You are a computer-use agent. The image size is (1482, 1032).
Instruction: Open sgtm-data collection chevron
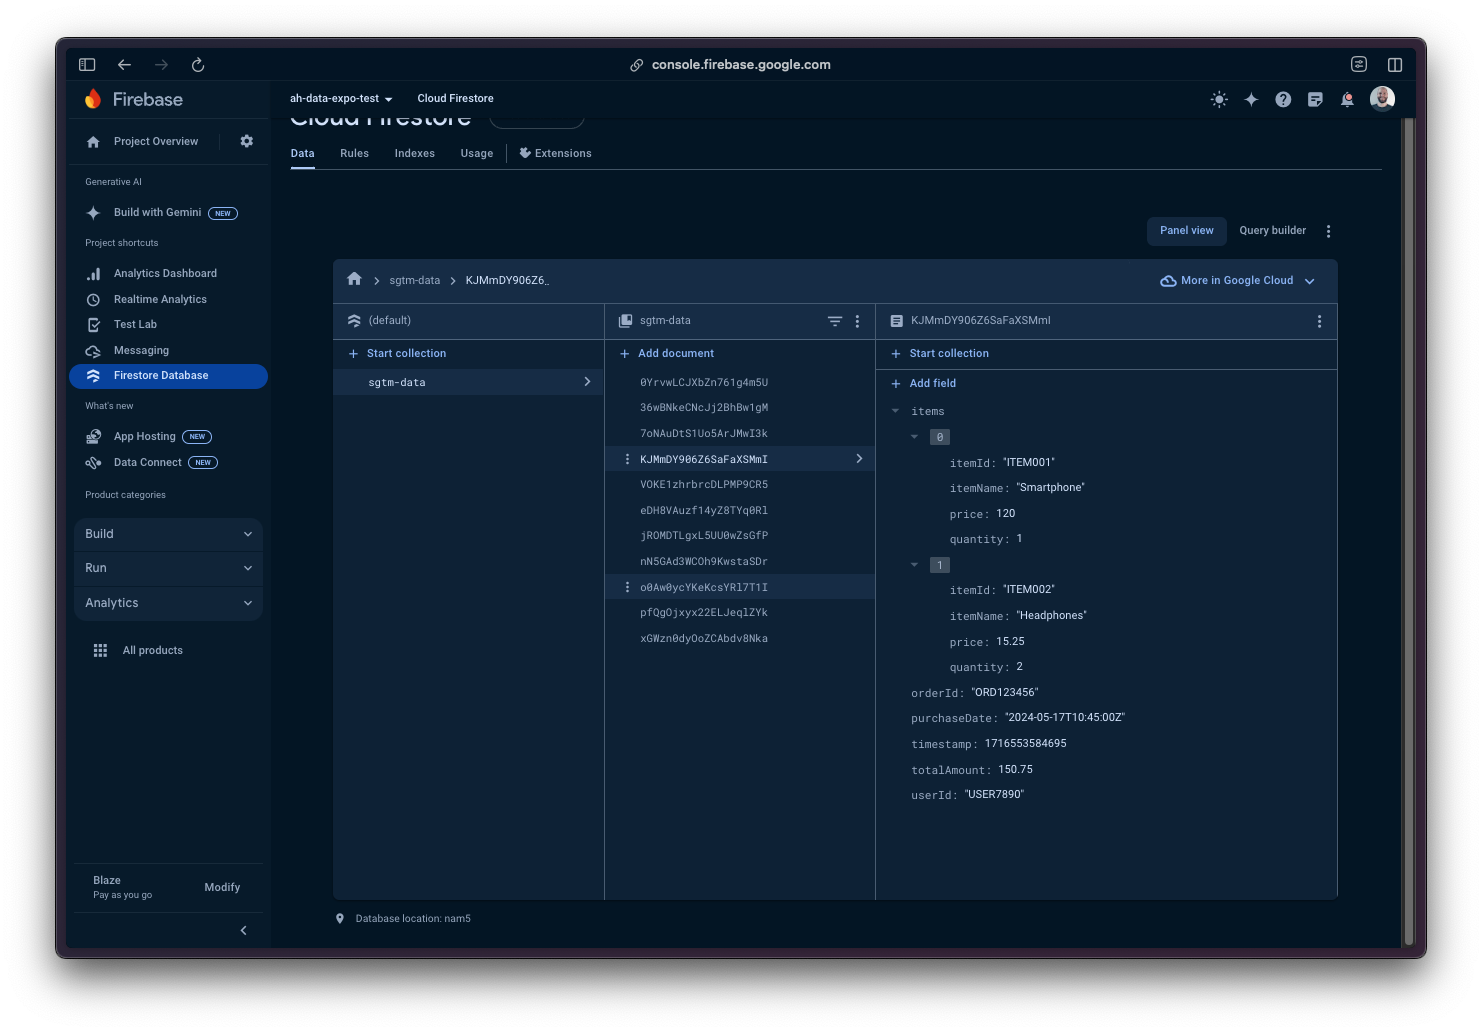pyautogui.click(x=587, y=382)
